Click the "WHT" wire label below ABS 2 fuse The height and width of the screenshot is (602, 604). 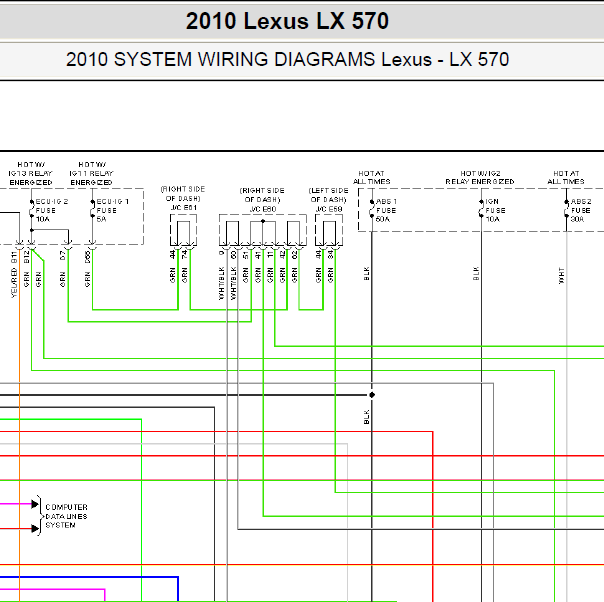[x=561, y=276]
